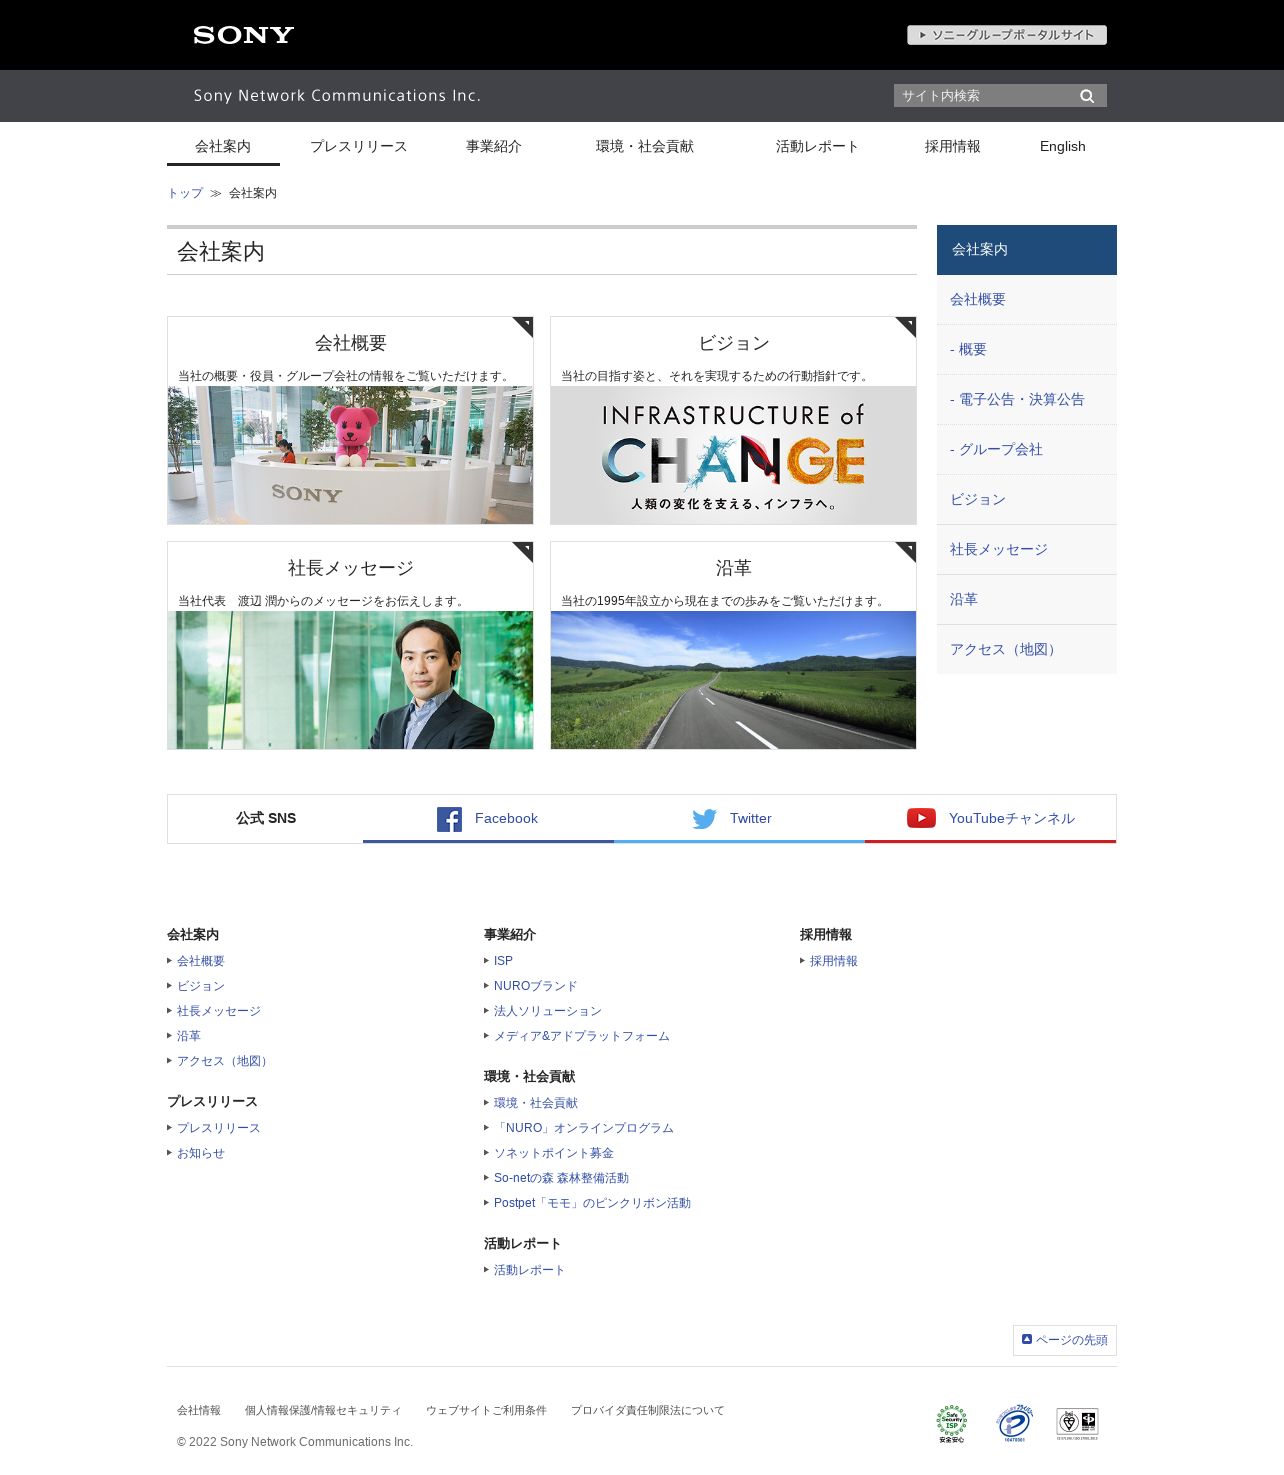Click footer ISP link
The width and height of the screenshot is (1284, 1475).
tap(503, 961)
